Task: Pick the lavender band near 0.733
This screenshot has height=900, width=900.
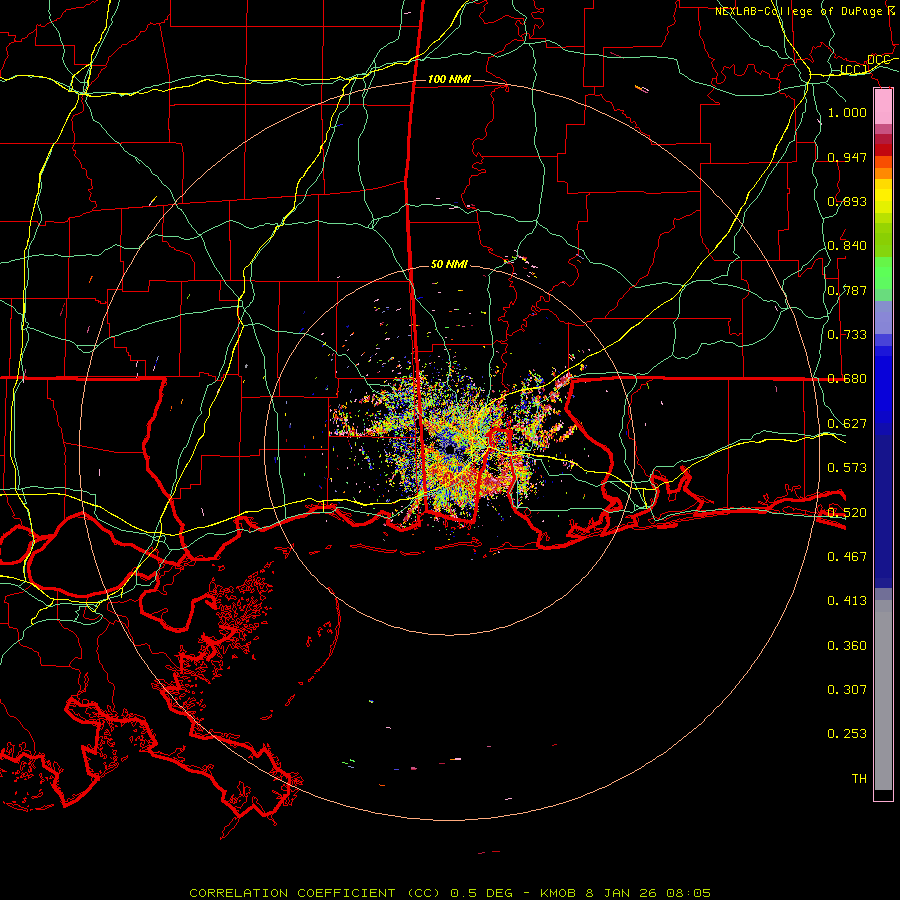Action: (883, 317)
